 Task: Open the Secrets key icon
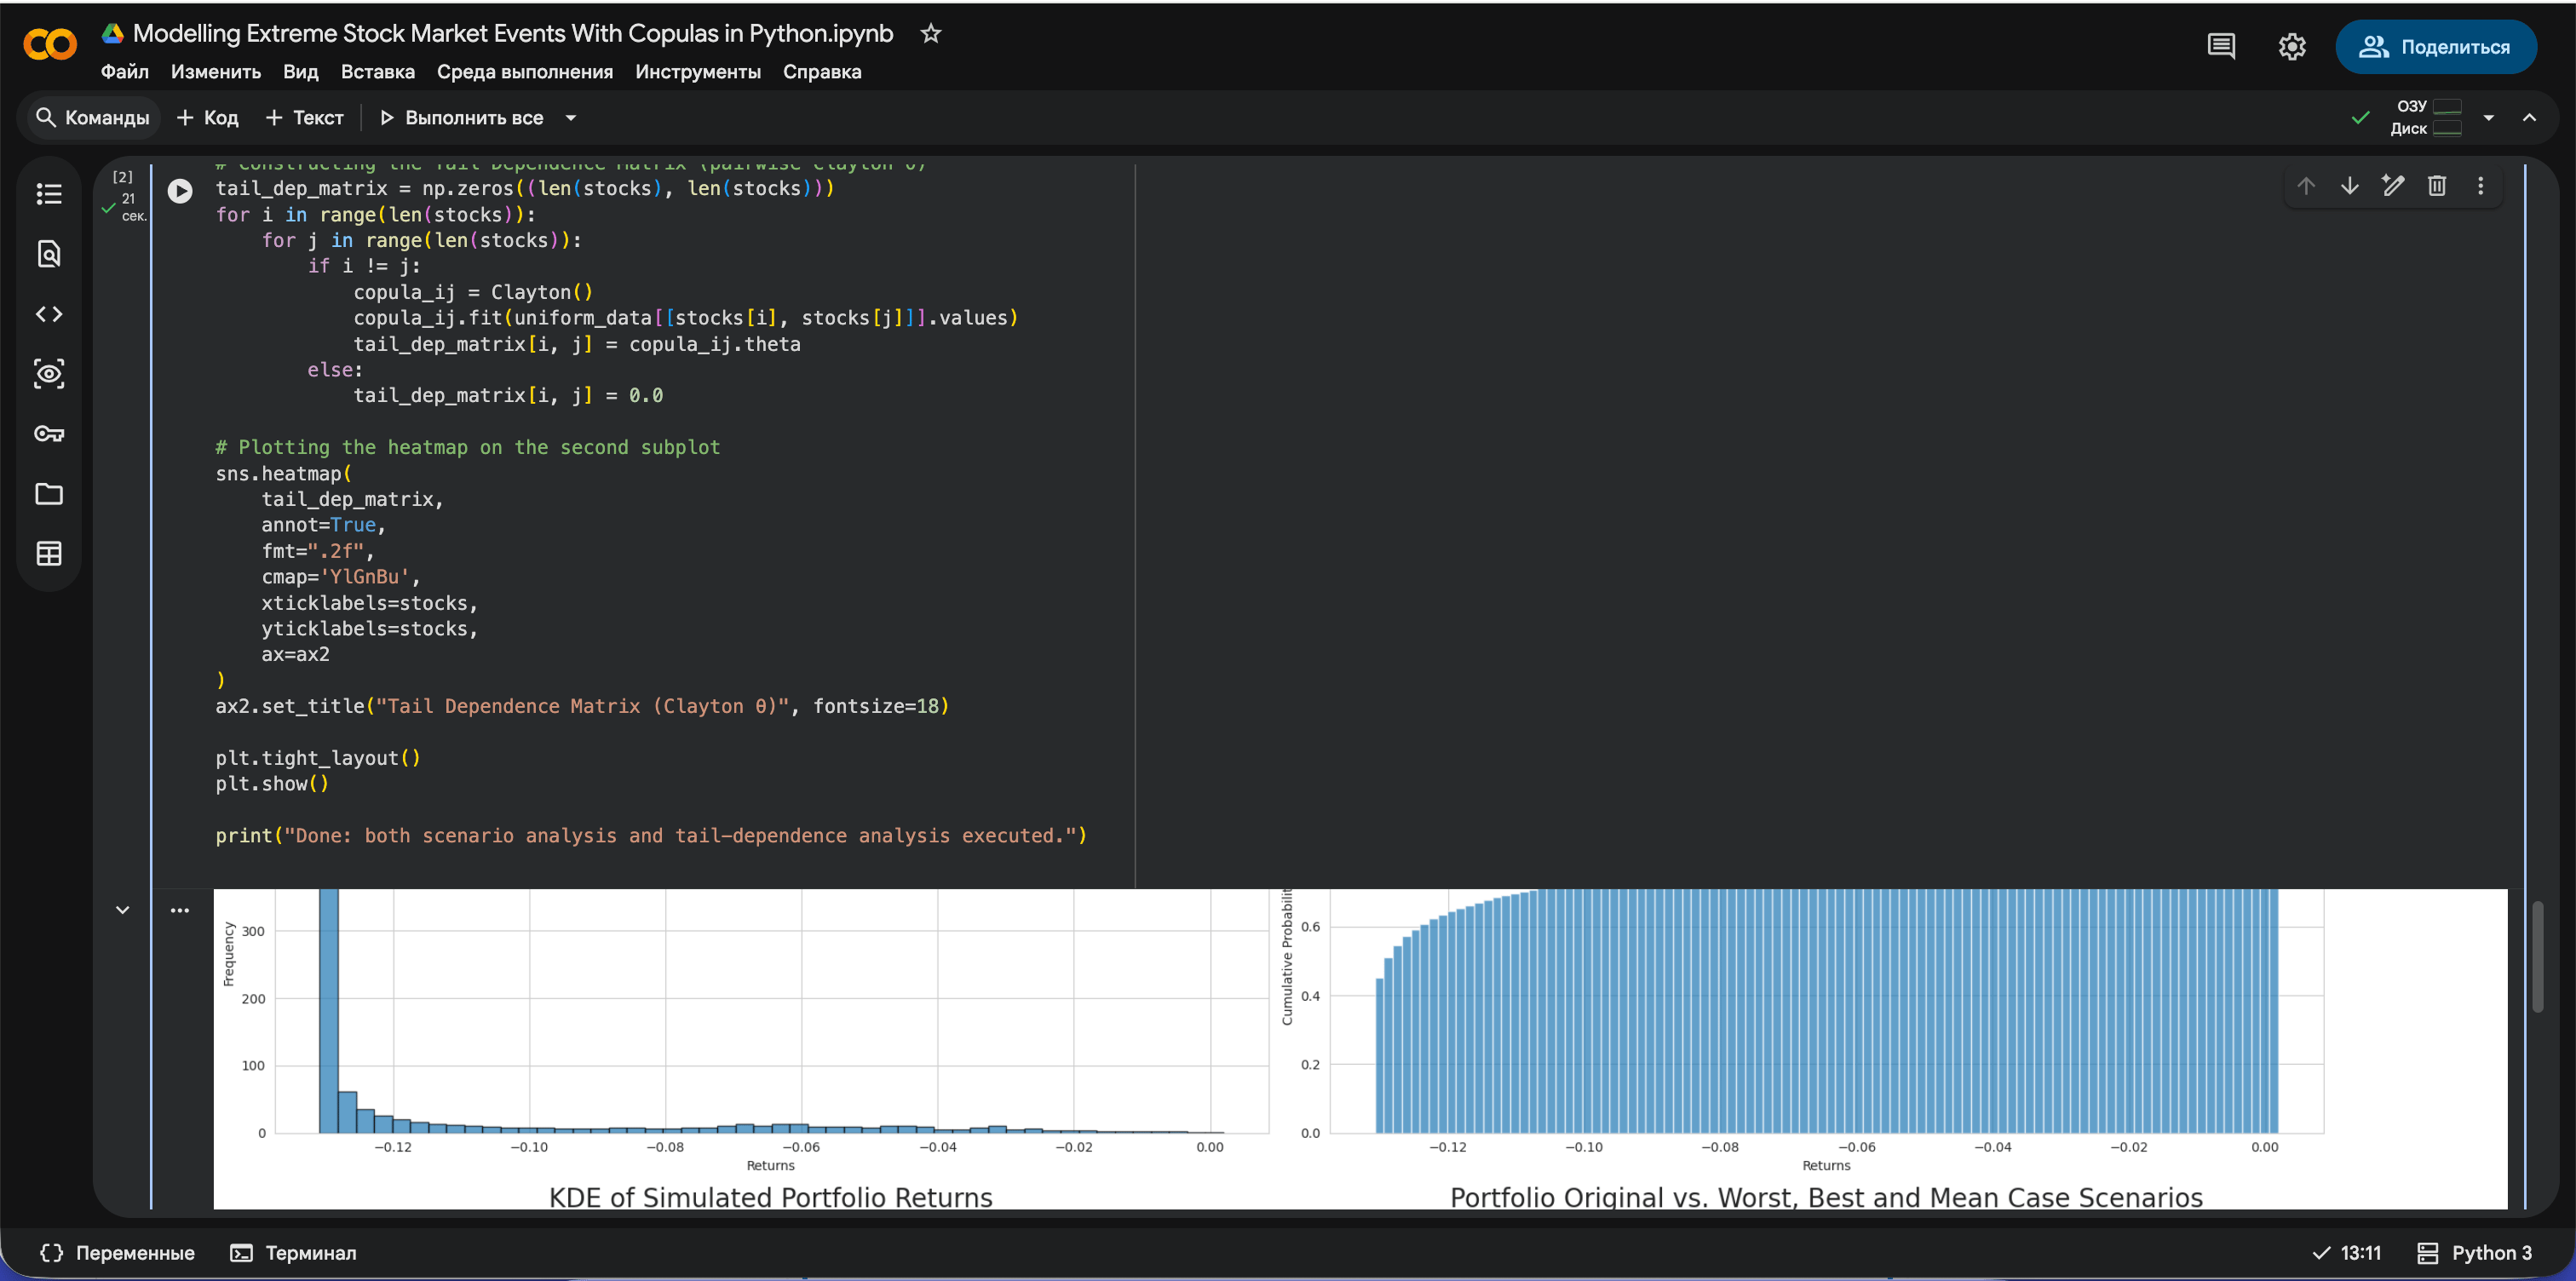pyautogui.click(x=49, y=434)
